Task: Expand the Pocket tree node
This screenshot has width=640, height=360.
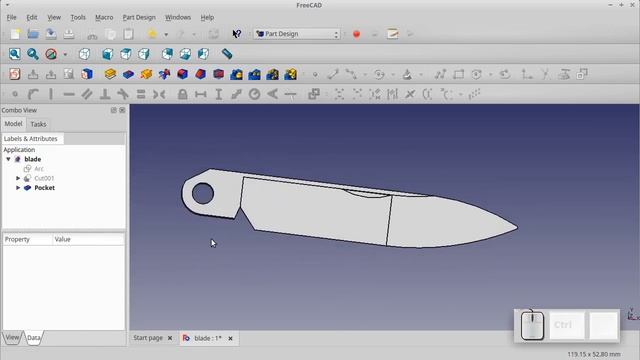Action: [18, 188]
